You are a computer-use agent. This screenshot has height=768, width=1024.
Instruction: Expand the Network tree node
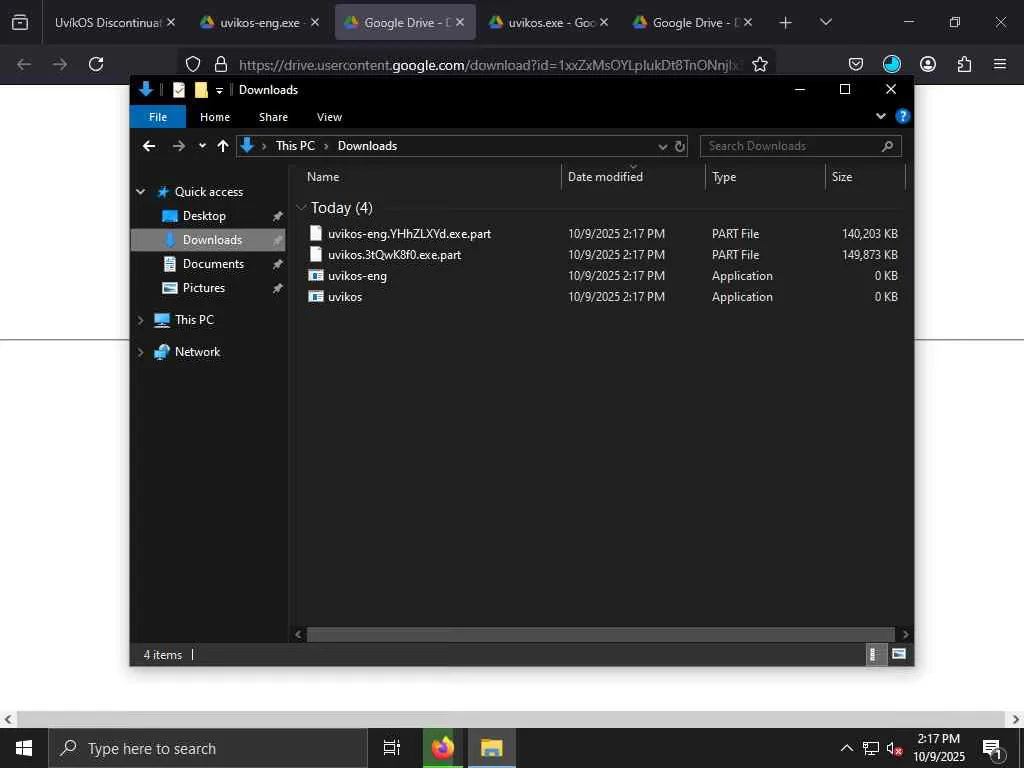tap(140, 352)
